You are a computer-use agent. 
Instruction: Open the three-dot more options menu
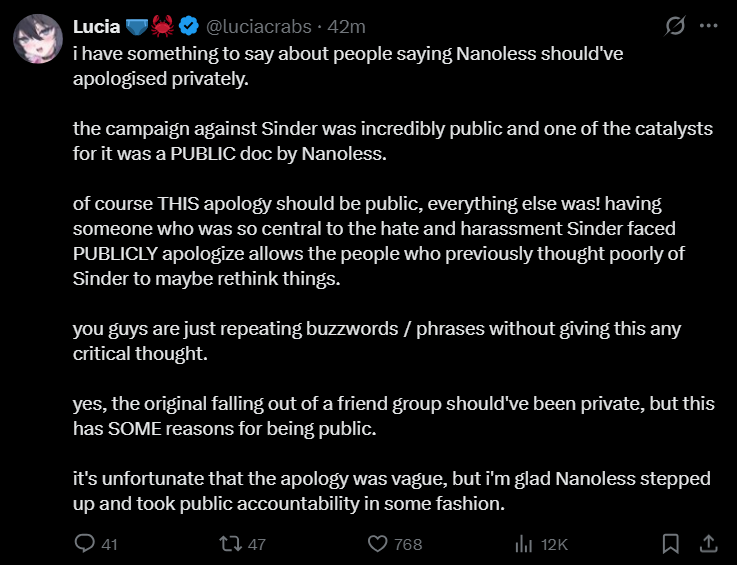click(x=708, y=26)
